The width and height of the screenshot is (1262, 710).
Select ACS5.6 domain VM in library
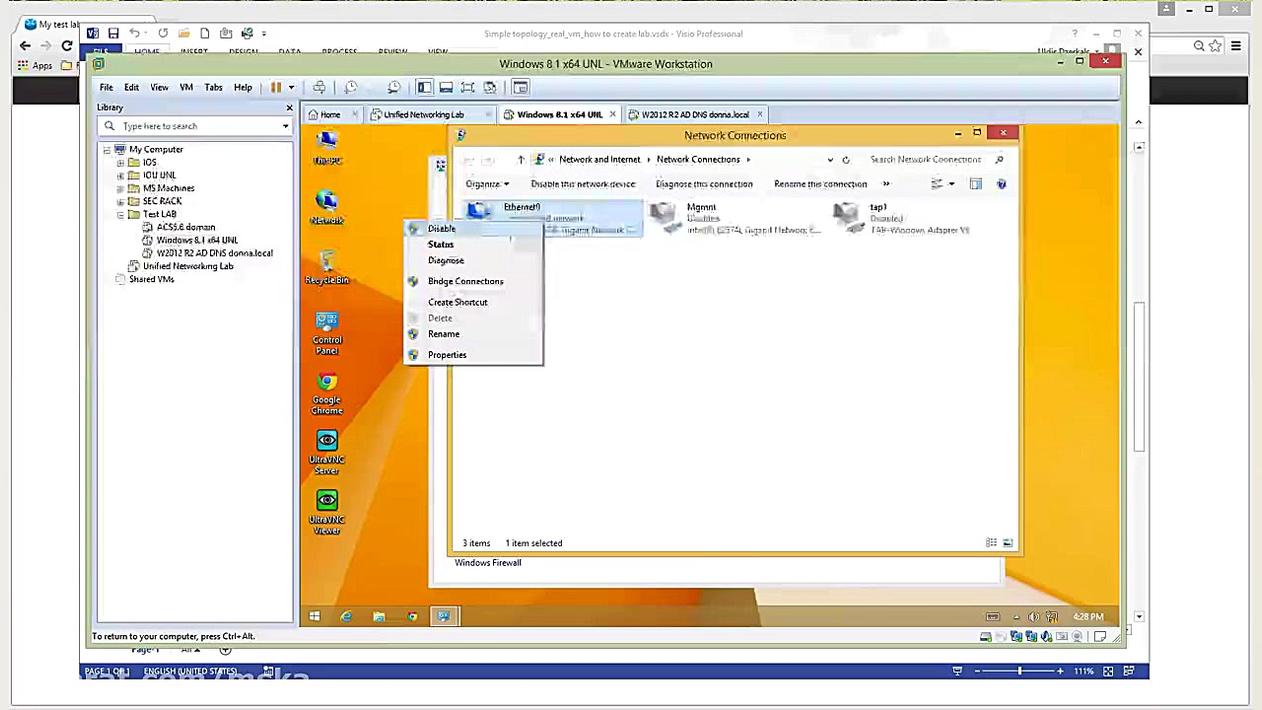[185, 227]
